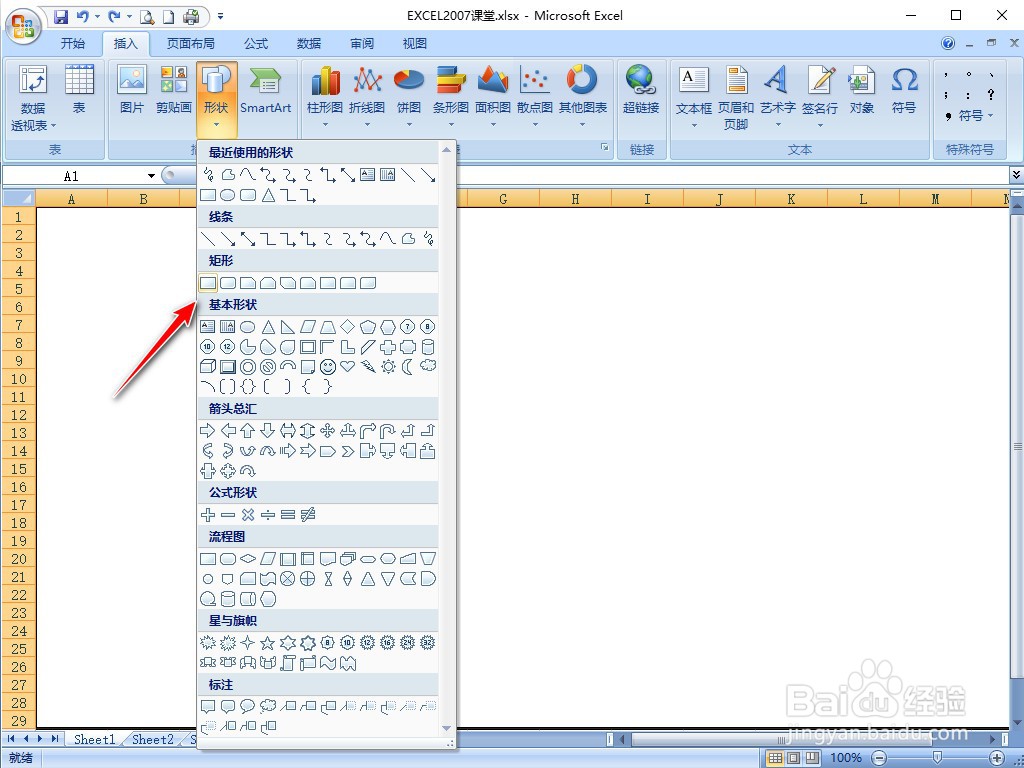Open the 公式 ribbon tab
Image resolution: width=1024 pixels, height=768 pixels.
pos(256,44)
